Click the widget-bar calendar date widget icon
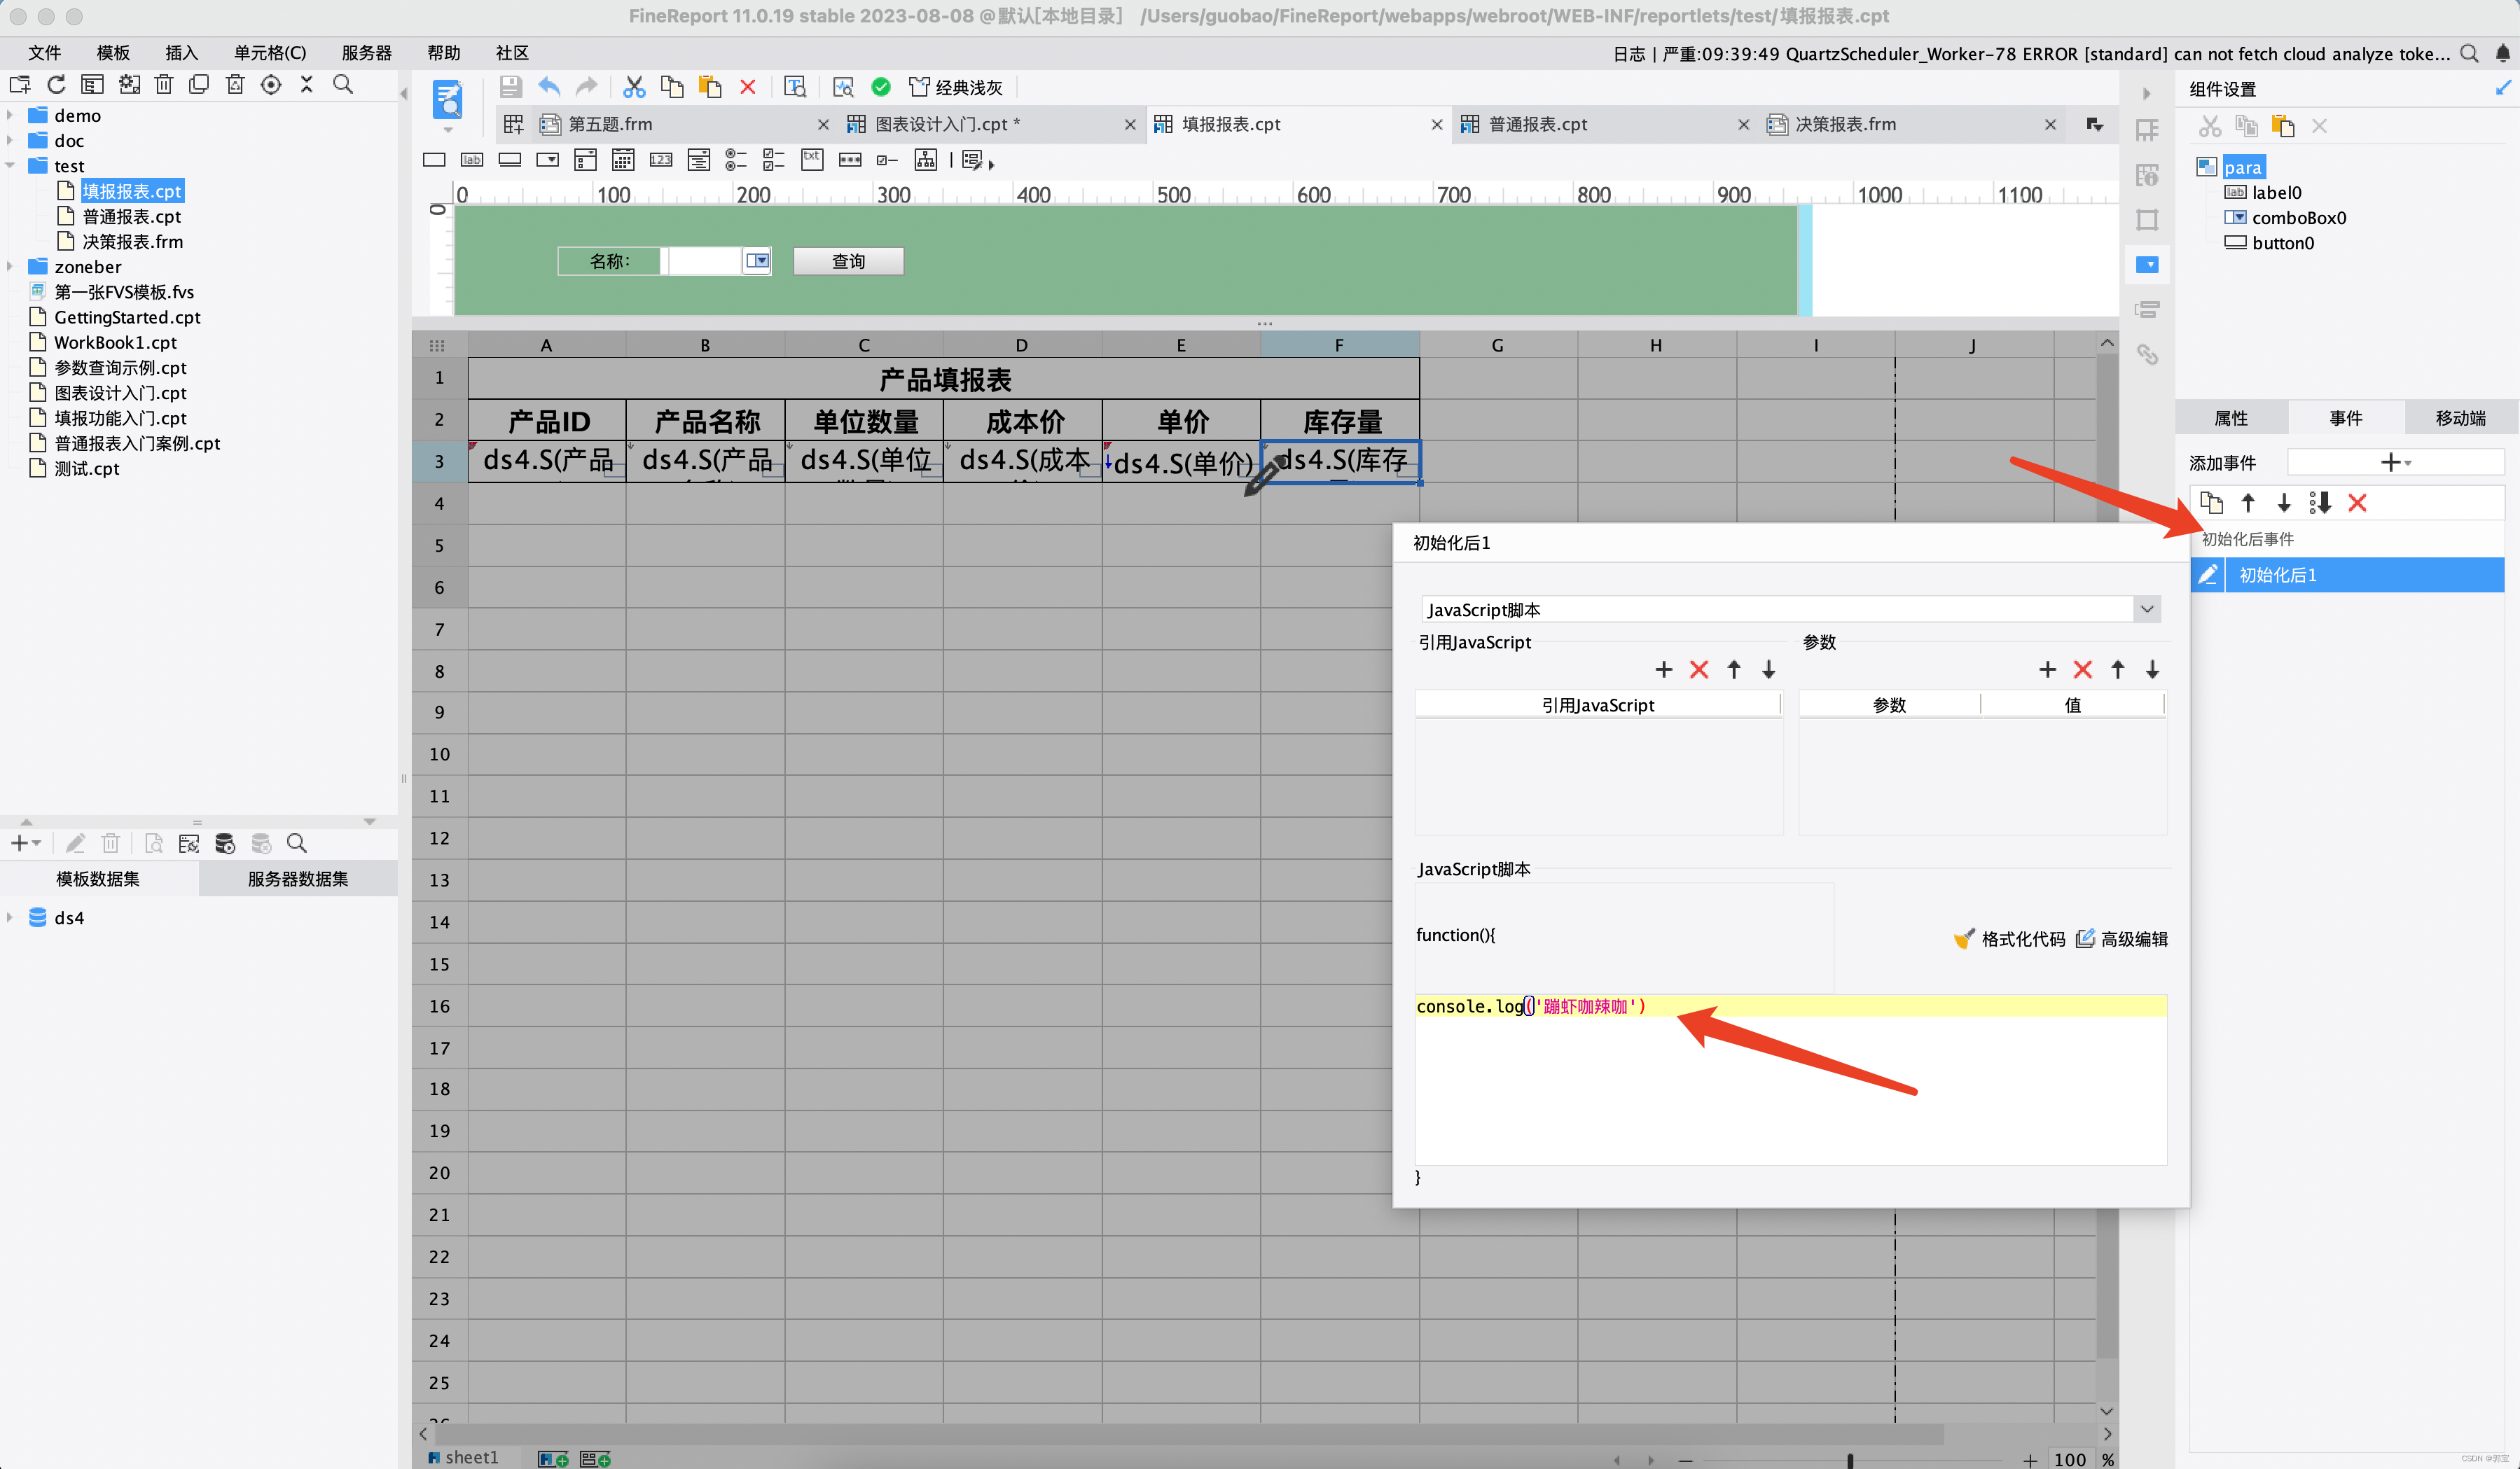The image size is (2520, 1469). click(x=623, y=160)
